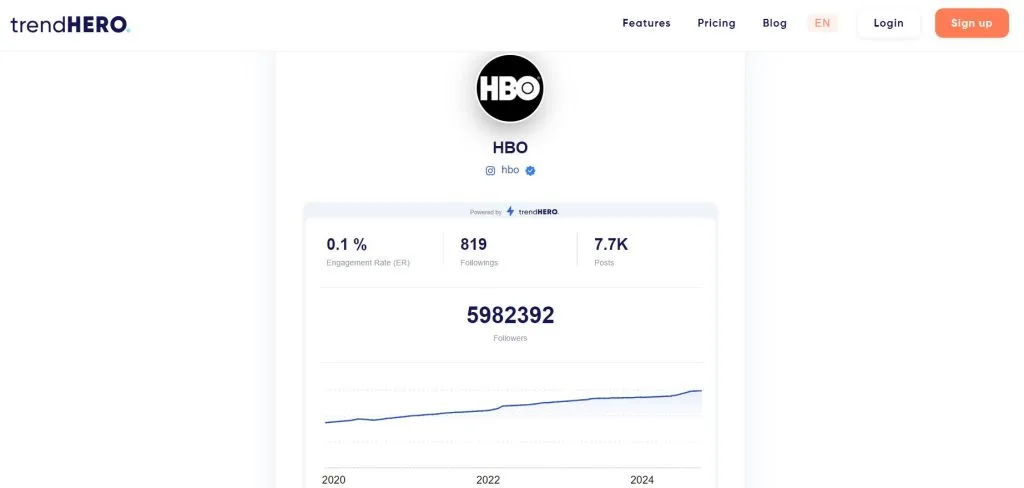Screen dimensions: 1024x488
Task: Click the orange Sign up button
Action: (x=971, y=23)
